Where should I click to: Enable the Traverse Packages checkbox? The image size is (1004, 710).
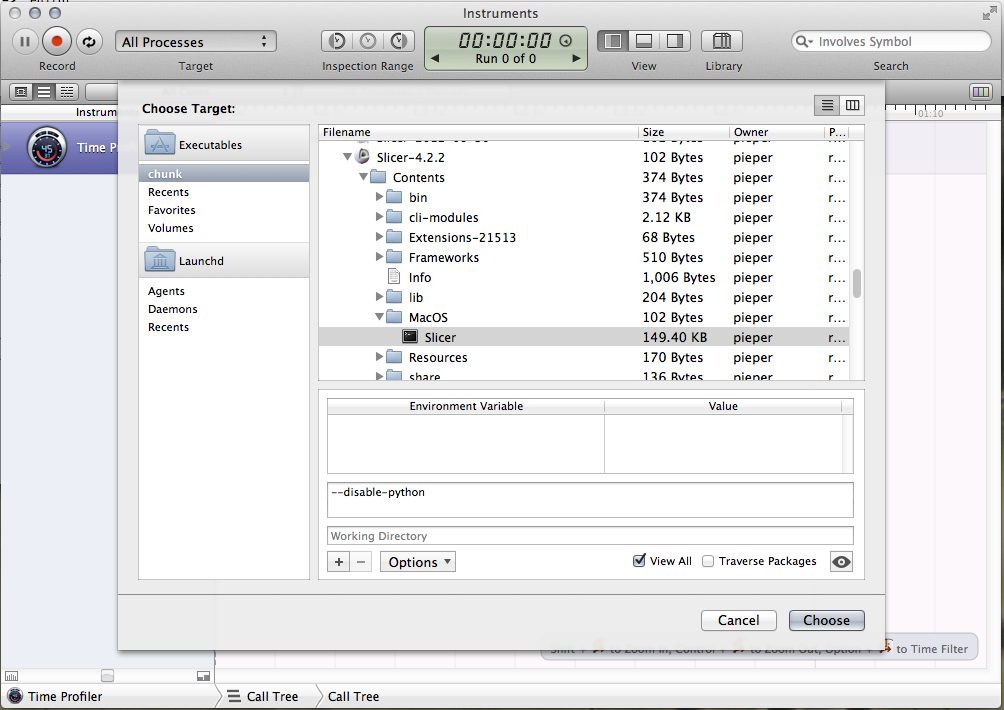708,561
